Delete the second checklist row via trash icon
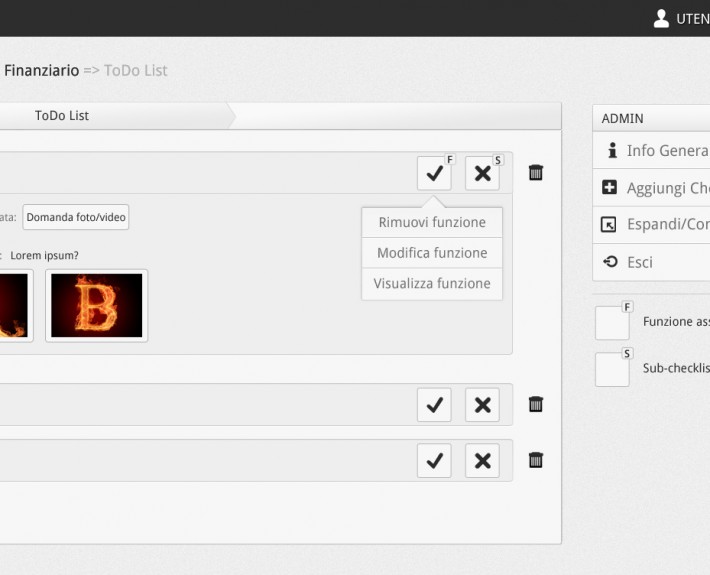 536,404
